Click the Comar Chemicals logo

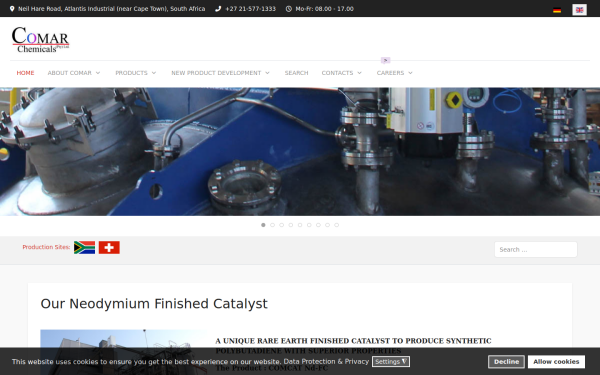click(40, 39)
